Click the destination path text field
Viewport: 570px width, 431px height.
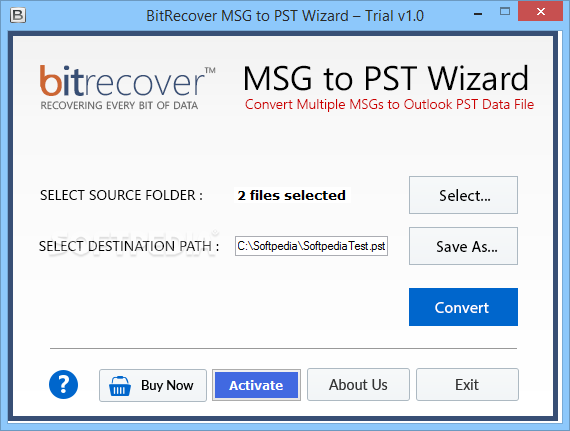311,246
